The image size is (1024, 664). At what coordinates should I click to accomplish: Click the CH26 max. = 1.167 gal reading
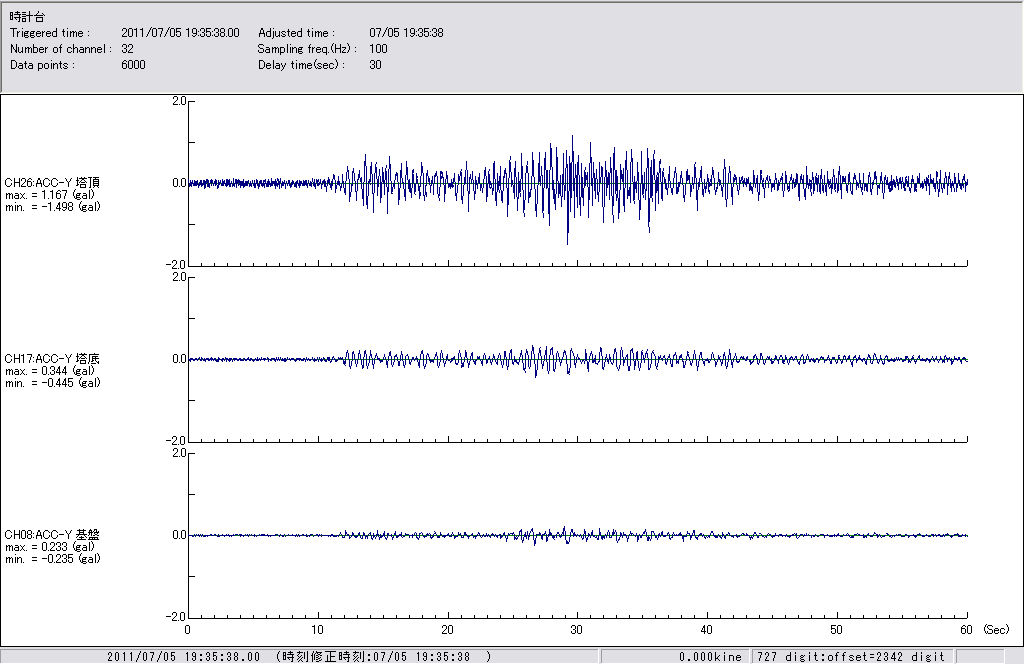[x=50, y=195]
